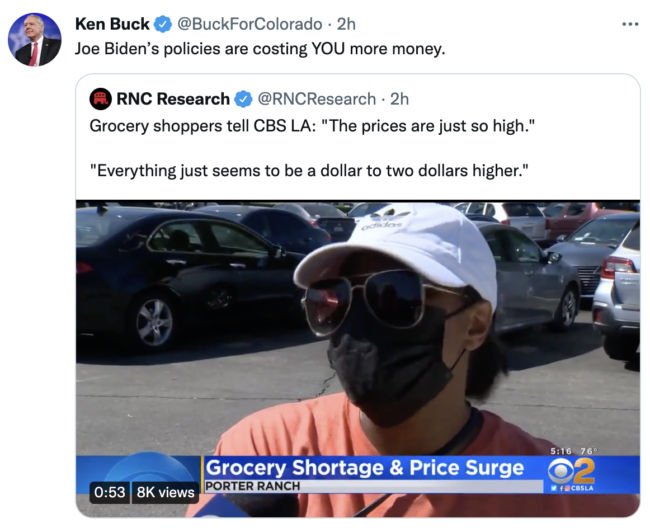Click the RNC Research elephant avatar
The width and height of the screenshot is (650, 528).
click(100, 99)
